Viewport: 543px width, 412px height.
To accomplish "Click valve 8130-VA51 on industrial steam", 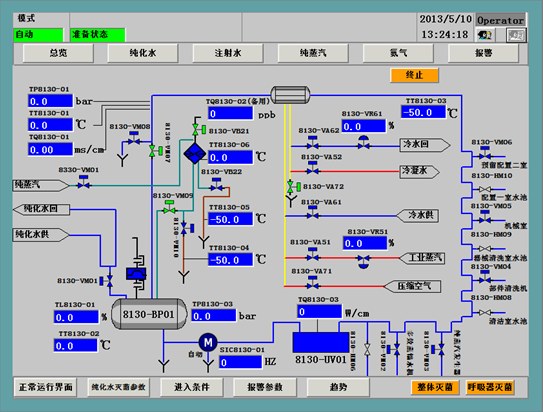I will pyautogui.click(x=313, y=254).
